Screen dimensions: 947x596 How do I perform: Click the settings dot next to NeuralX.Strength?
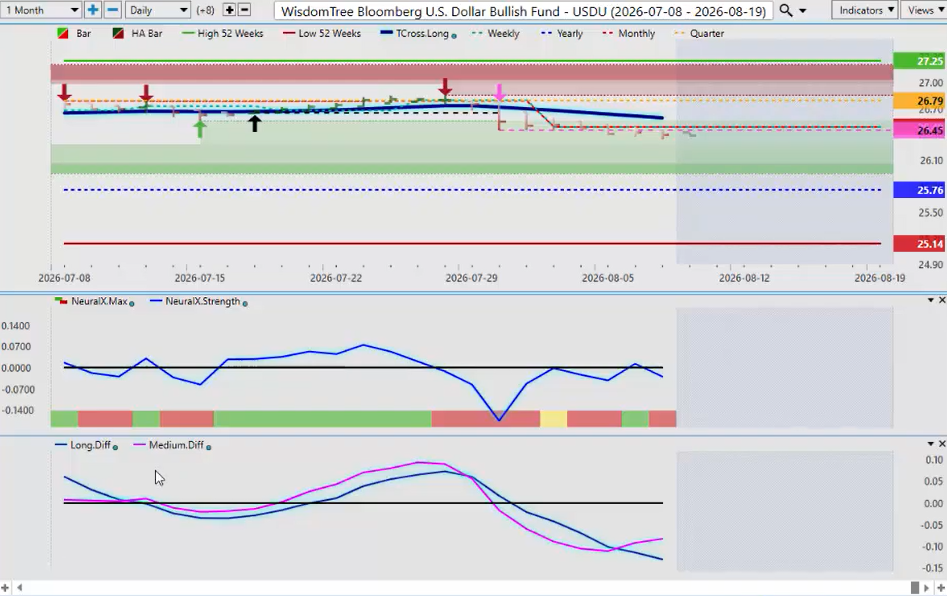[x=245, y=303]
